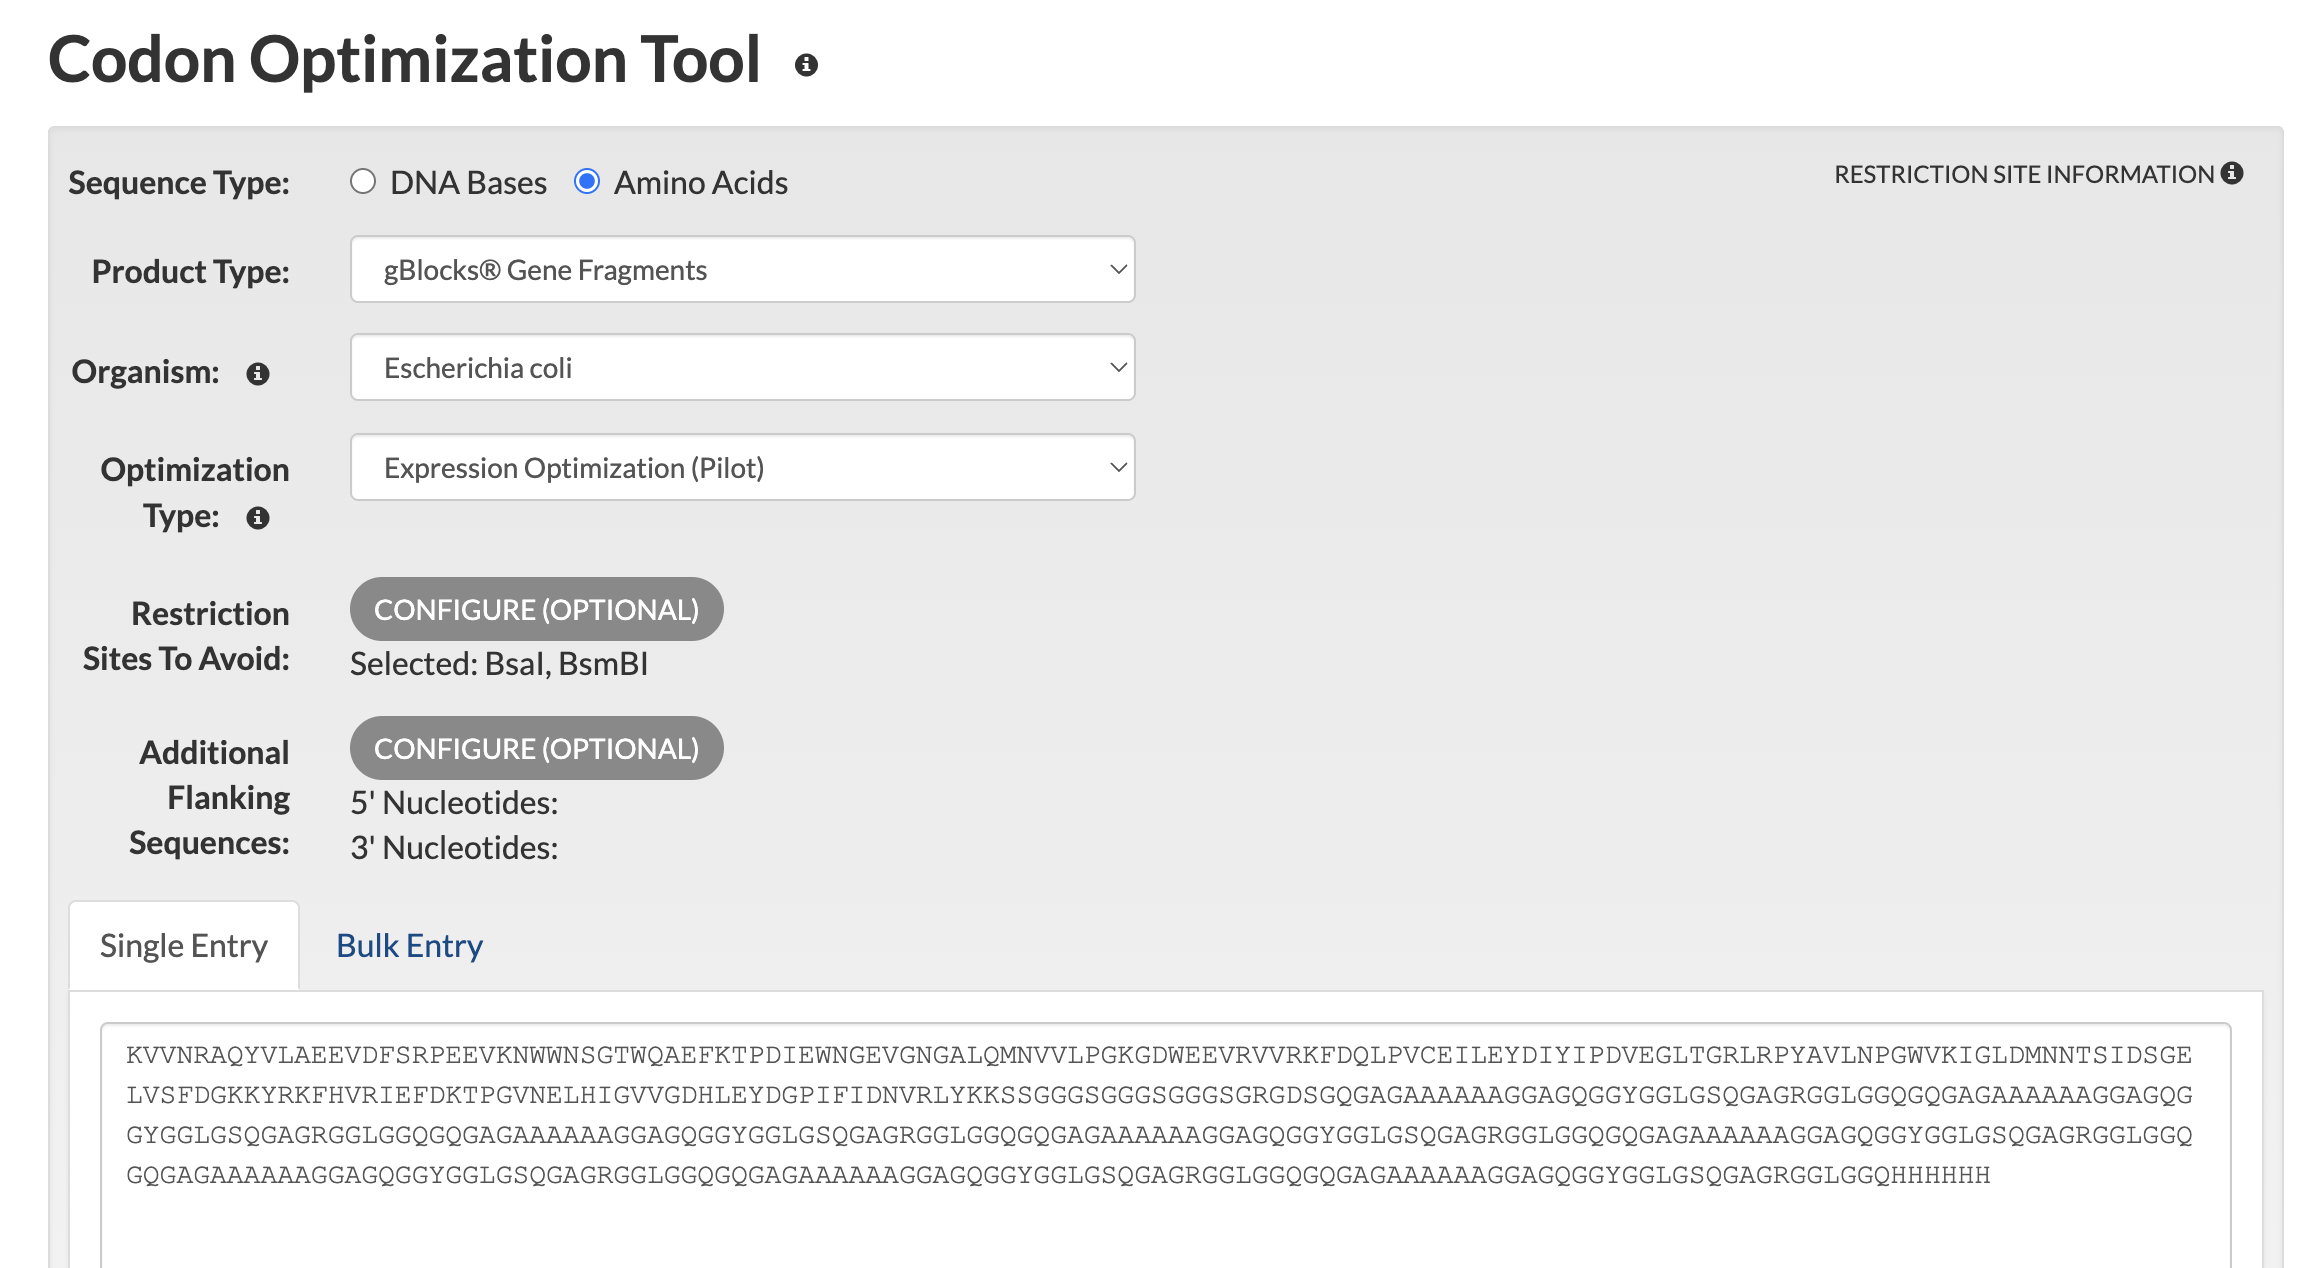The width and height of the screenshot is (2320, 1268).
Task: Open the RESTRICTION SITE INFORMATION link
Action: [x=2024, y=174]
